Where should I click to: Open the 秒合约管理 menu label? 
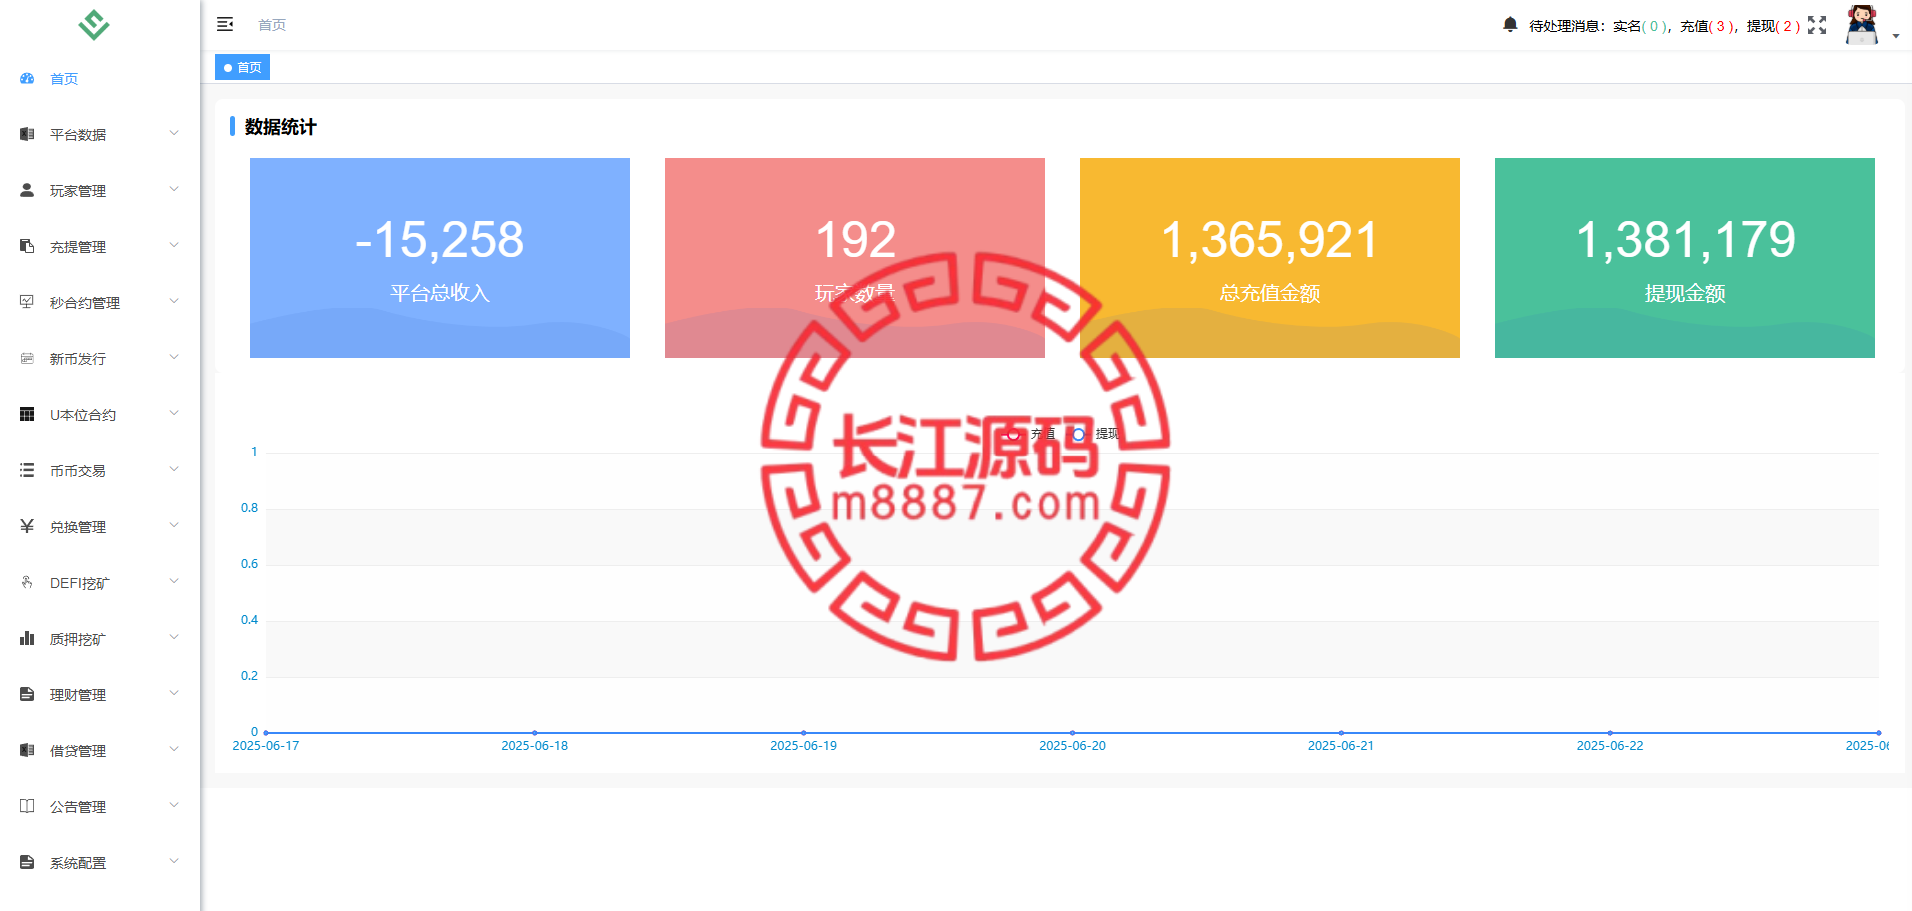click(85, 303)
